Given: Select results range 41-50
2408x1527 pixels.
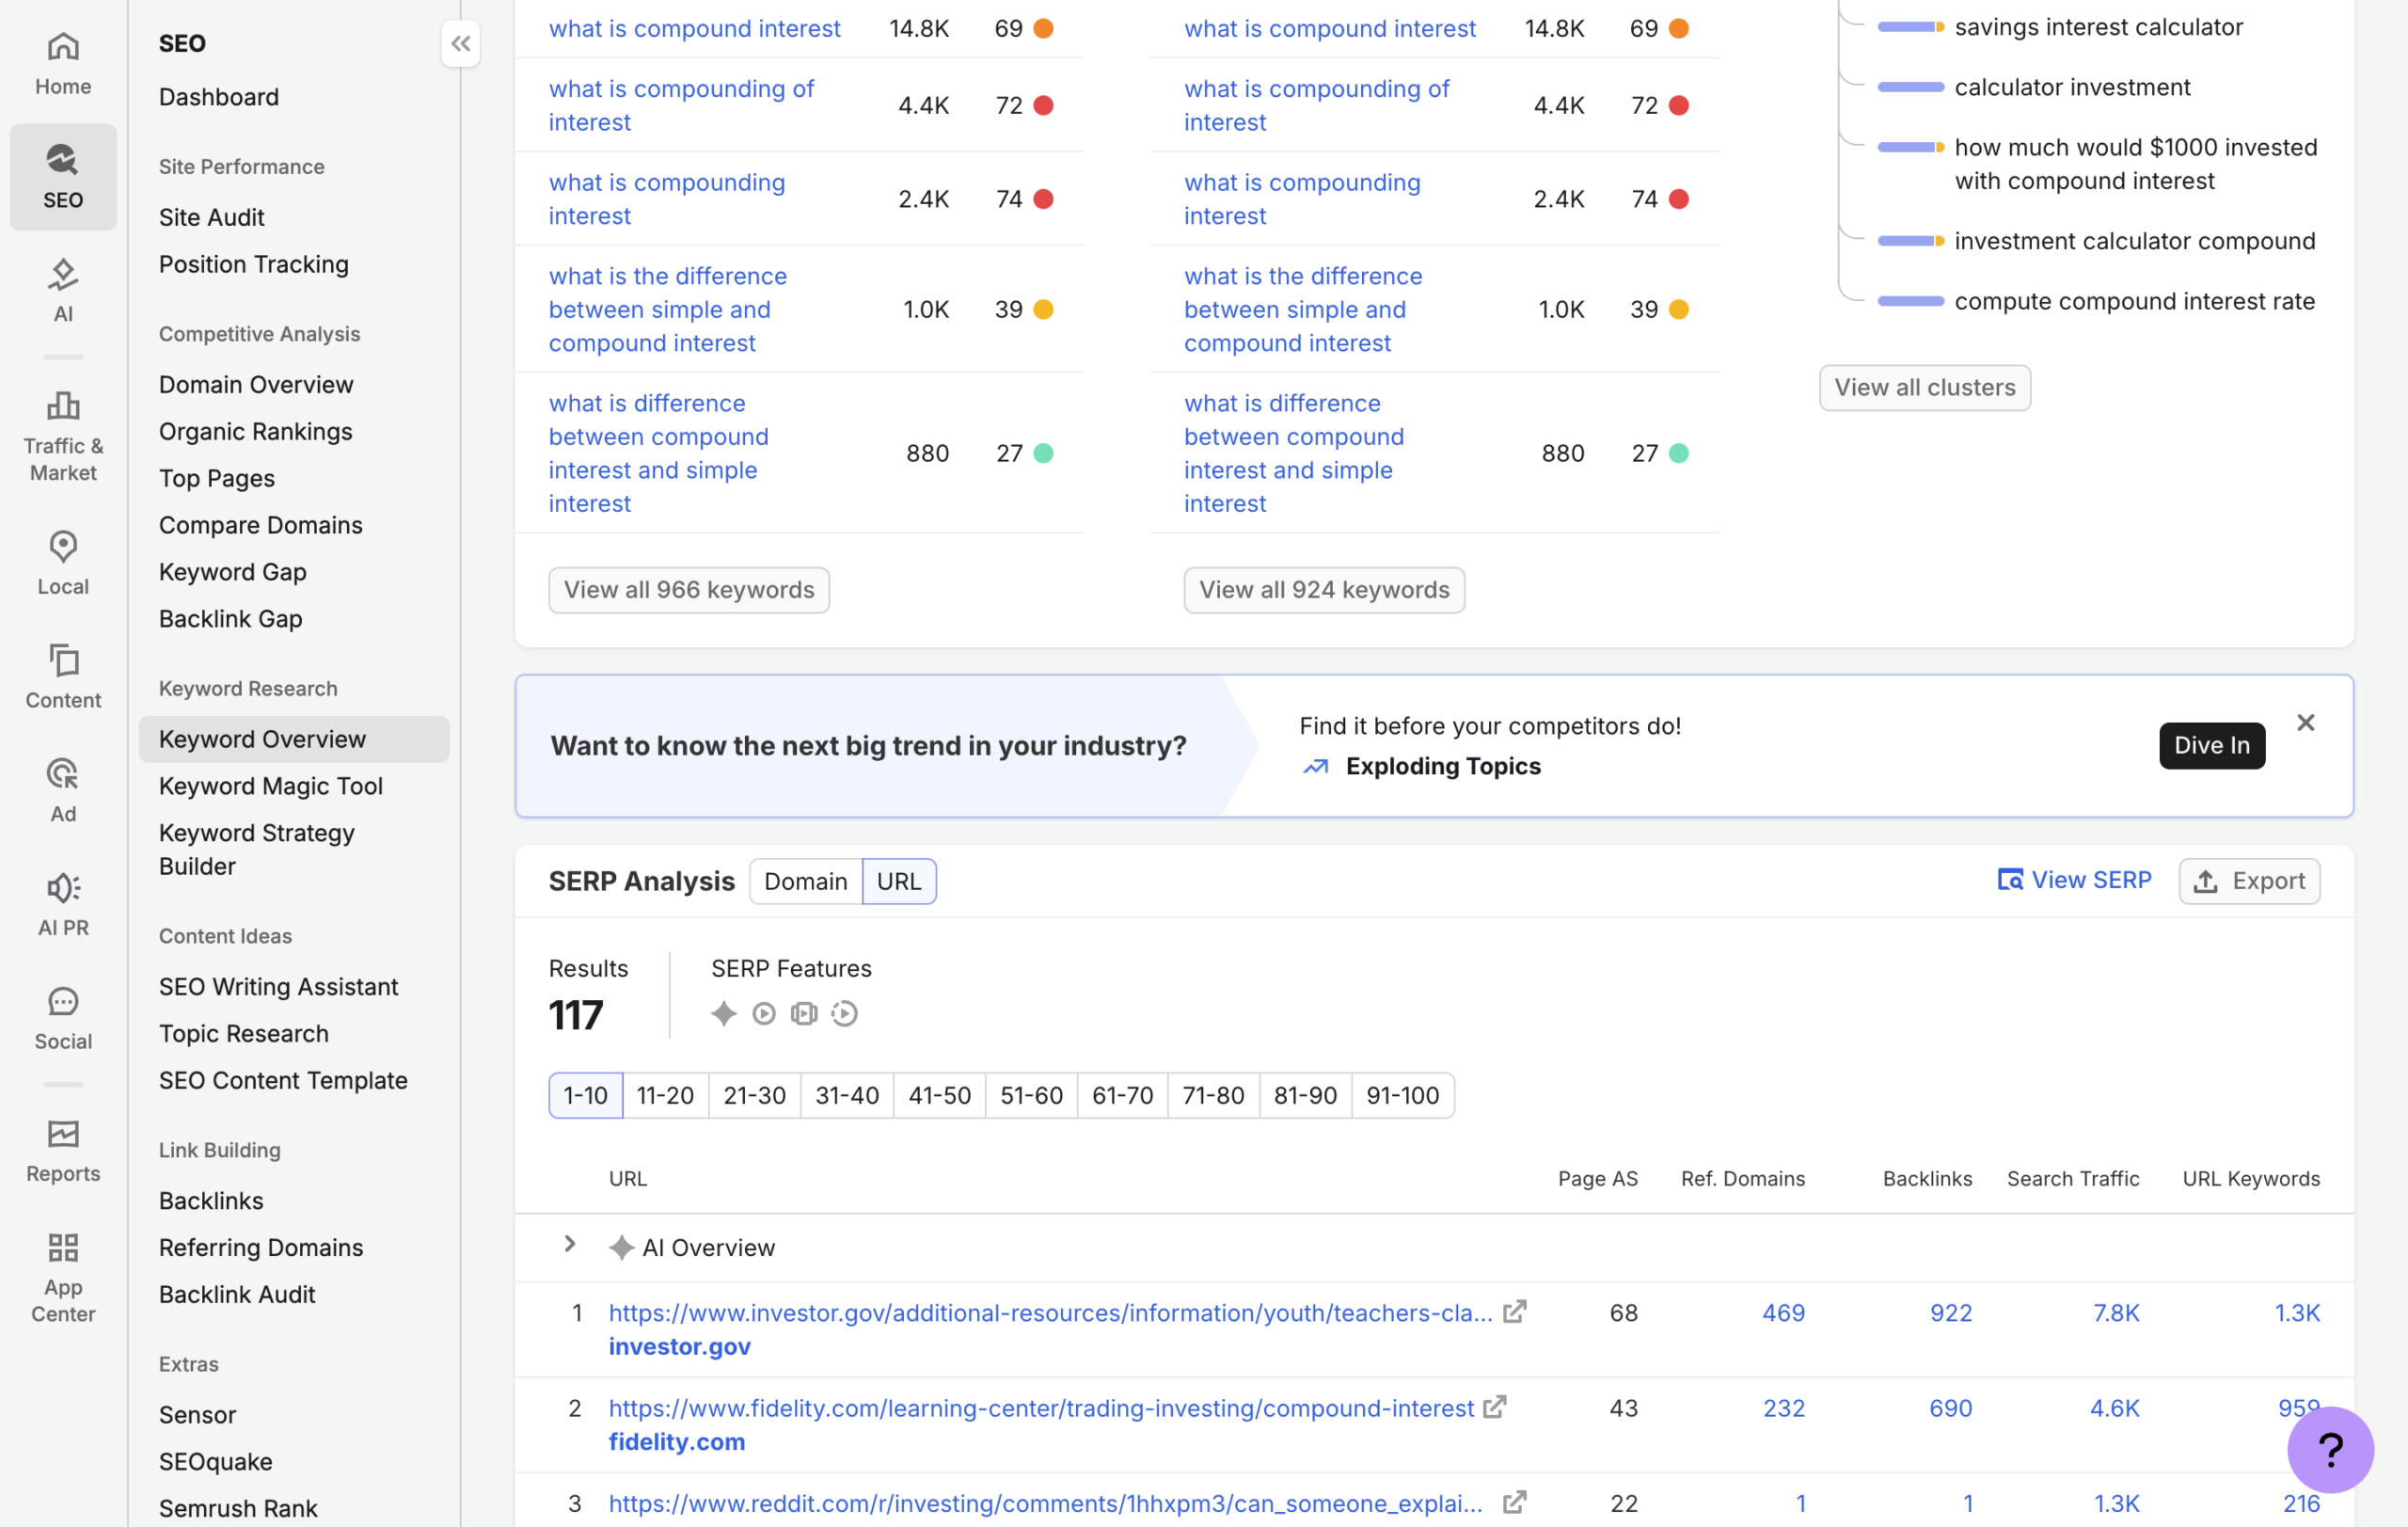Looking at the screenshot, I should click(939, 1095).
